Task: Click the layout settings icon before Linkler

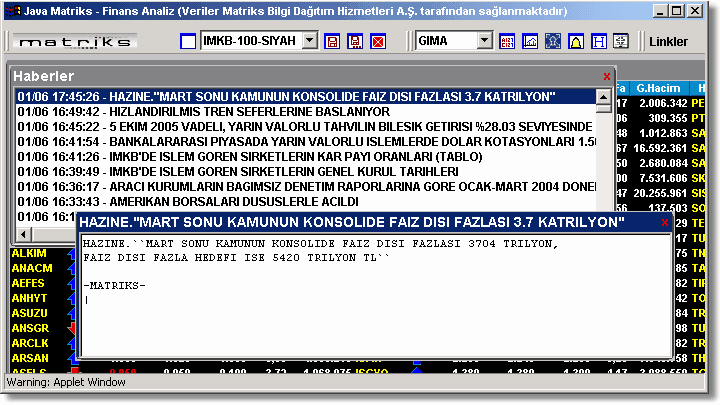Action: [x=621, y=41]
